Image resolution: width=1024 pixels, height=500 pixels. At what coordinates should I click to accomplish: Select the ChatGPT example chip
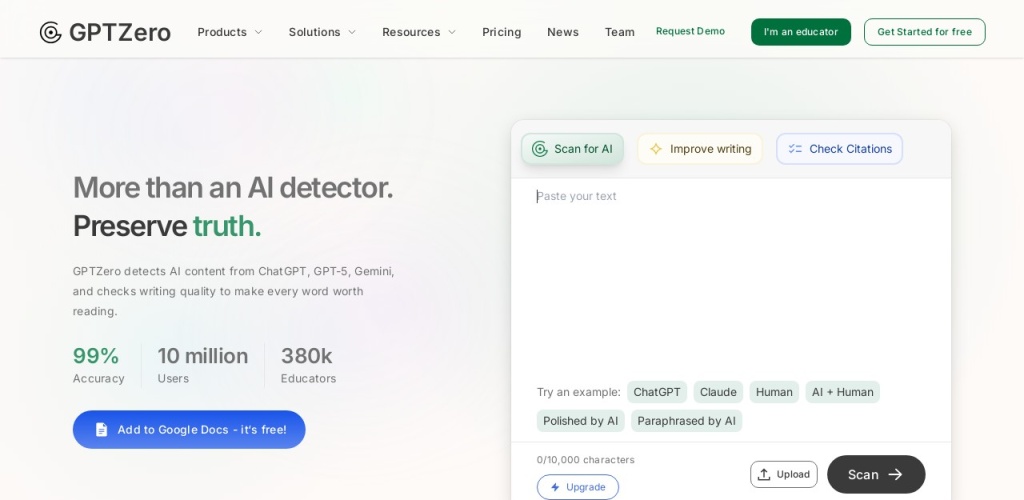[657, 392]
